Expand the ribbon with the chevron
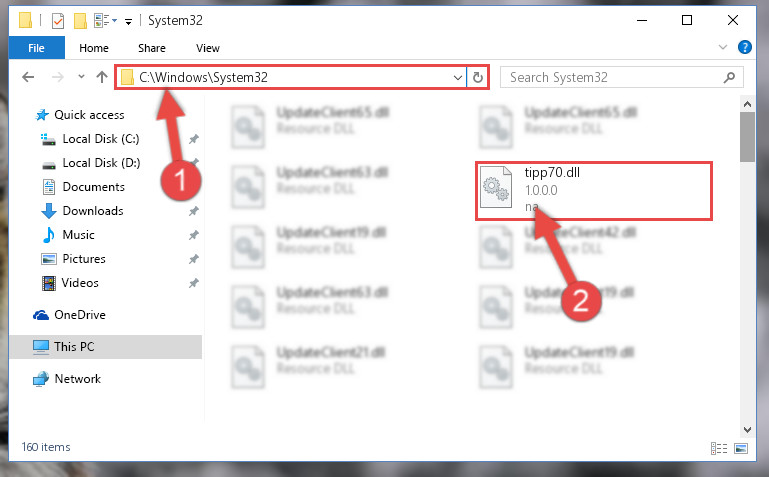 [x=722, y=48]
